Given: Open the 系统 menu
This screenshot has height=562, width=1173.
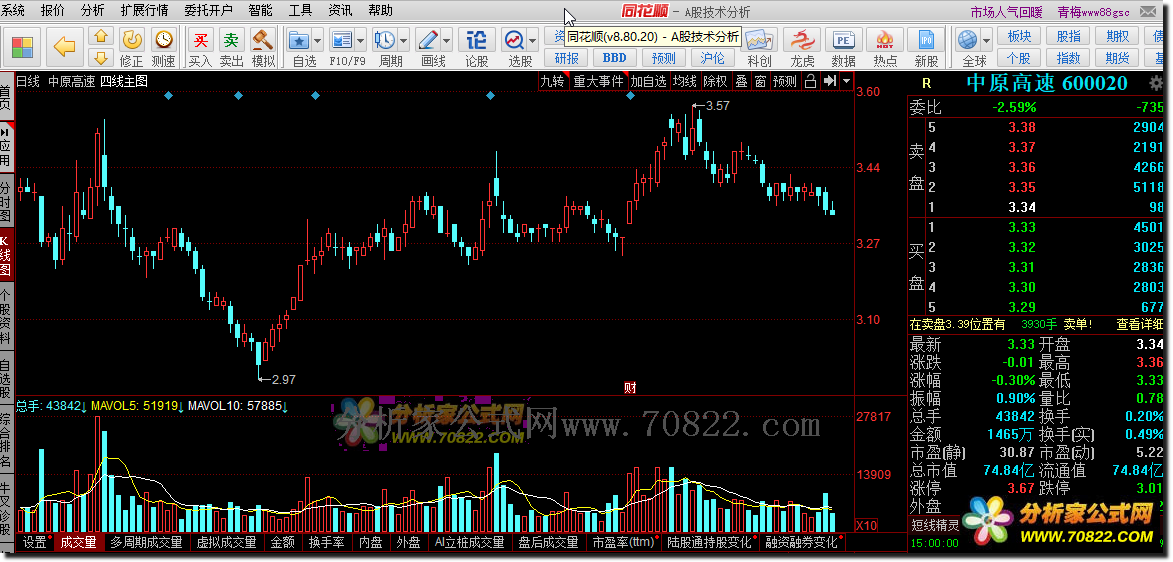Looking at the screenshot, I should (x=13, y=10).
